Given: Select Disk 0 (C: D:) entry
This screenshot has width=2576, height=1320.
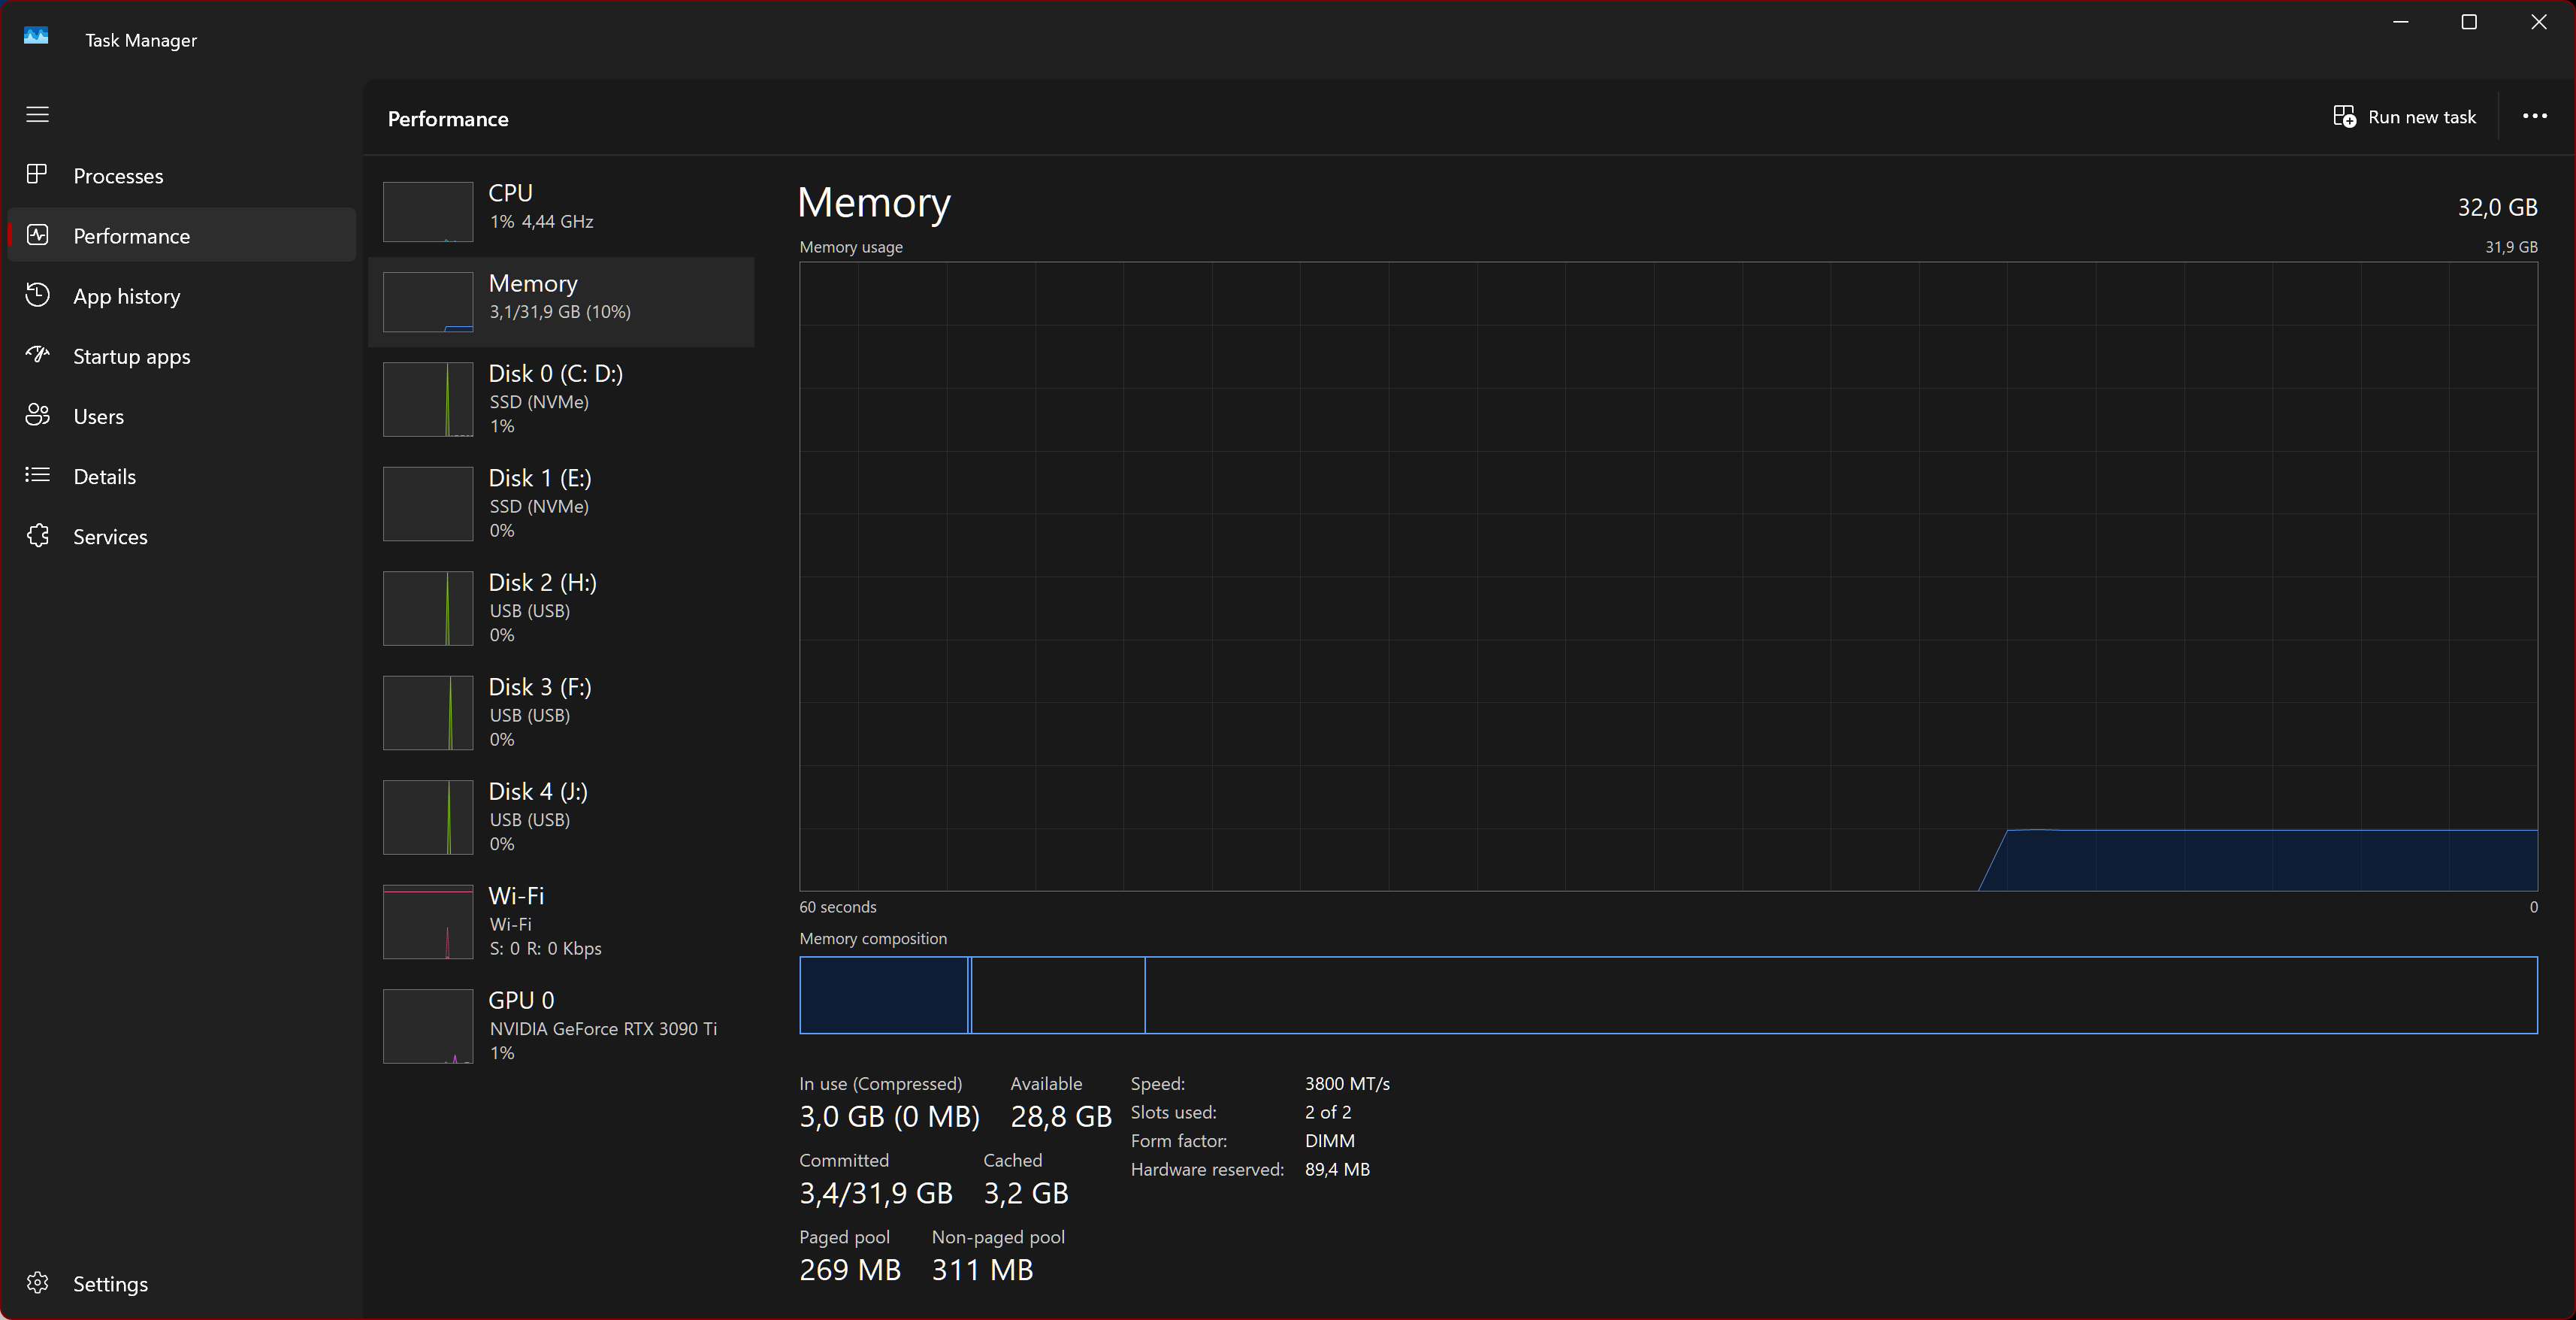Looking at the screenshot, I should coord(560,399).
